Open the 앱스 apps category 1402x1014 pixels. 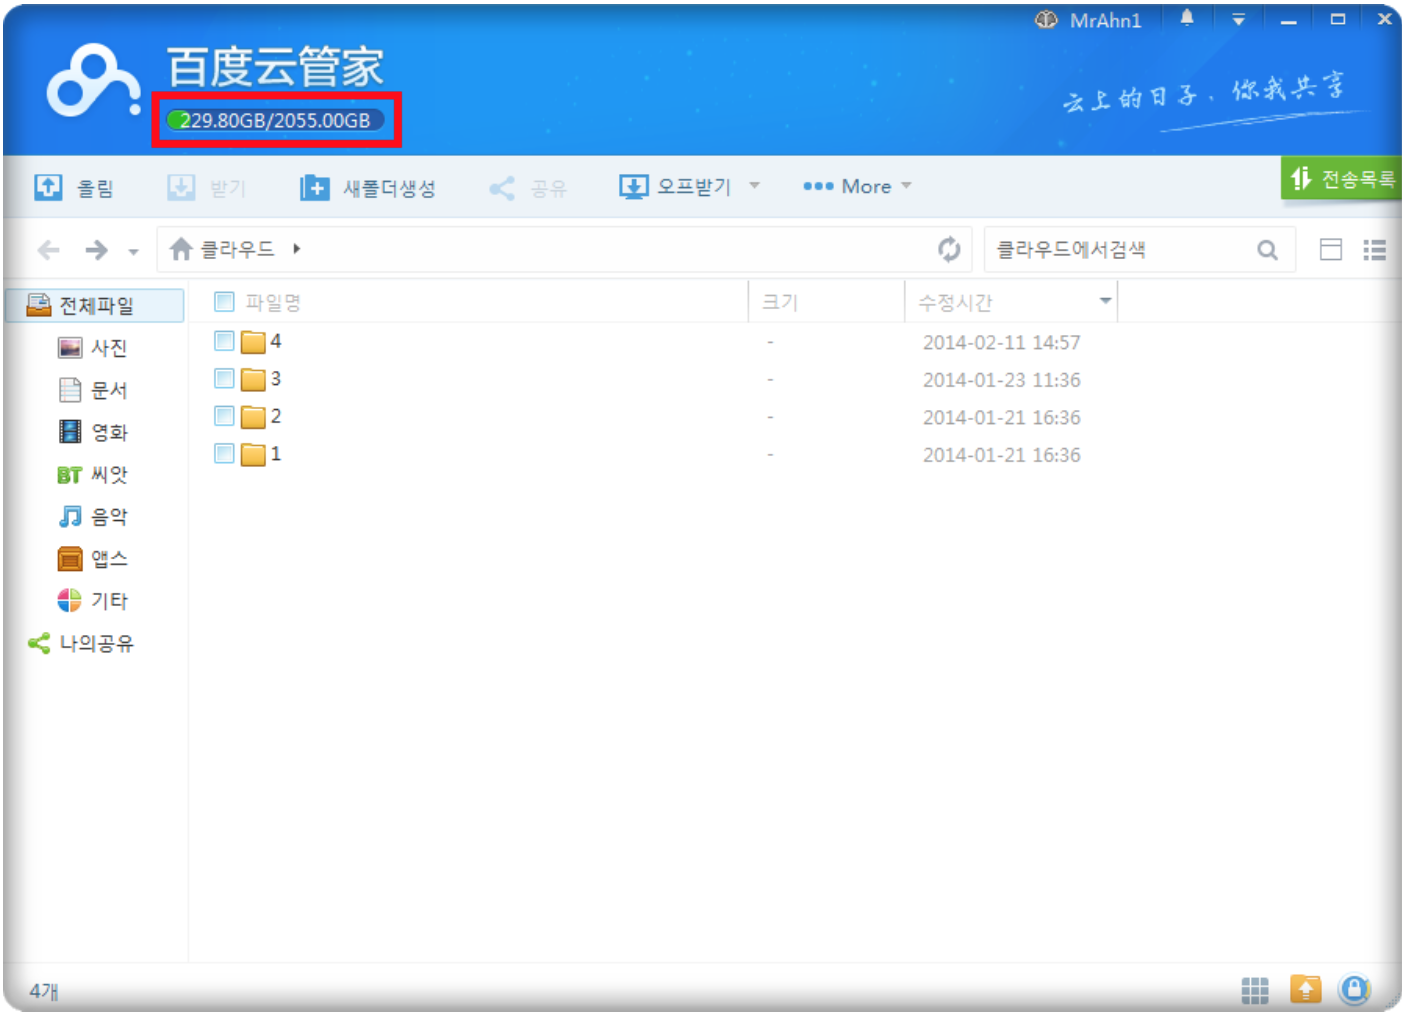93,558
